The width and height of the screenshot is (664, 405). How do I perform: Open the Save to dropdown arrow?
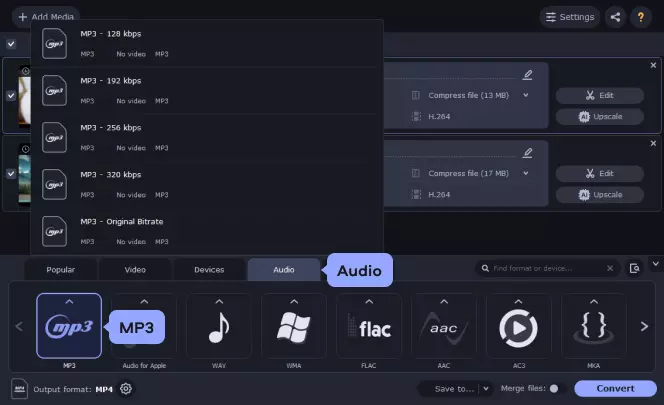point(486,388)
